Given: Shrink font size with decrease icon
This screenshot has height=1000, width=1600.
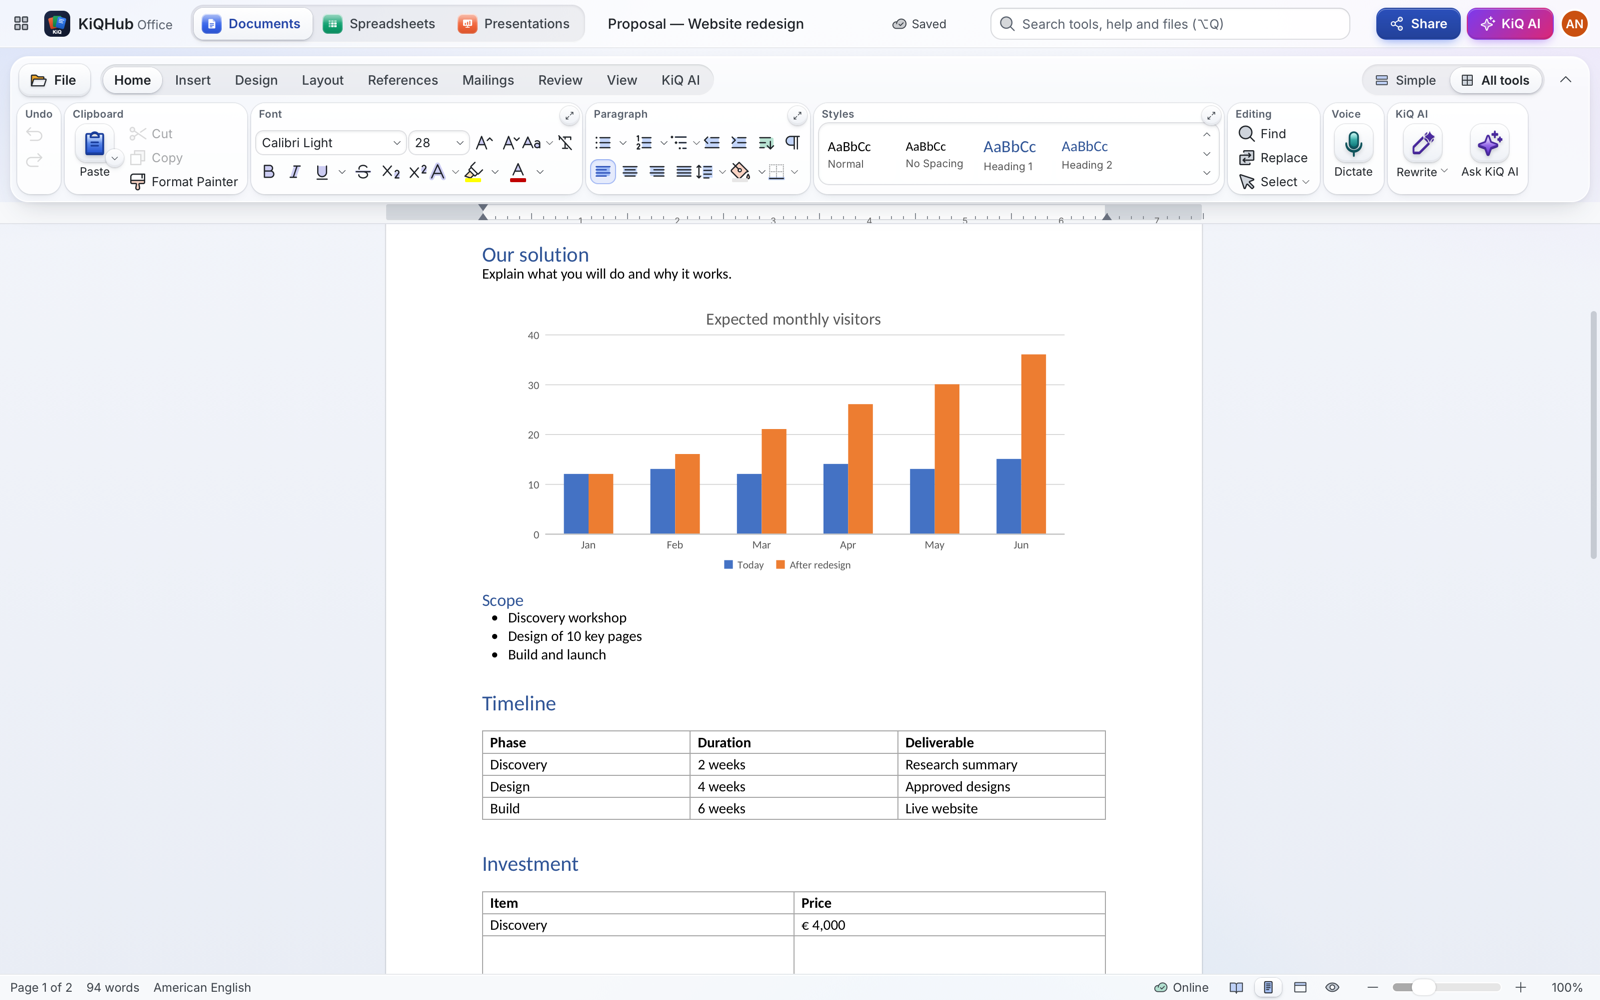Looking at the screenshot, I should (x=510, y=143).
